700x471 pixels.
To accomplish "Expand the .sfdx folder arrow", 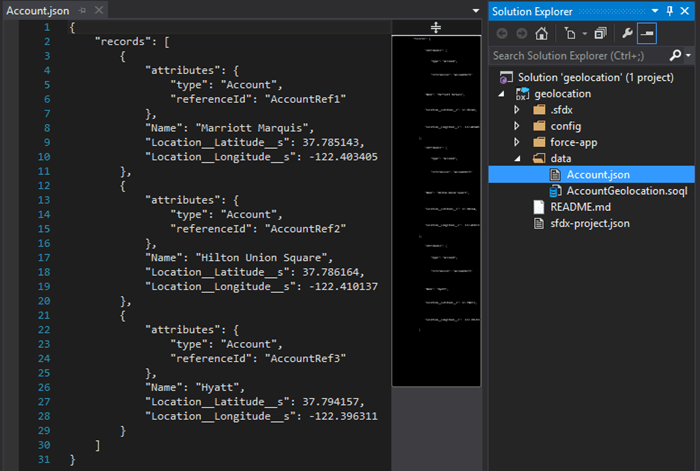I will coord(517,110).
